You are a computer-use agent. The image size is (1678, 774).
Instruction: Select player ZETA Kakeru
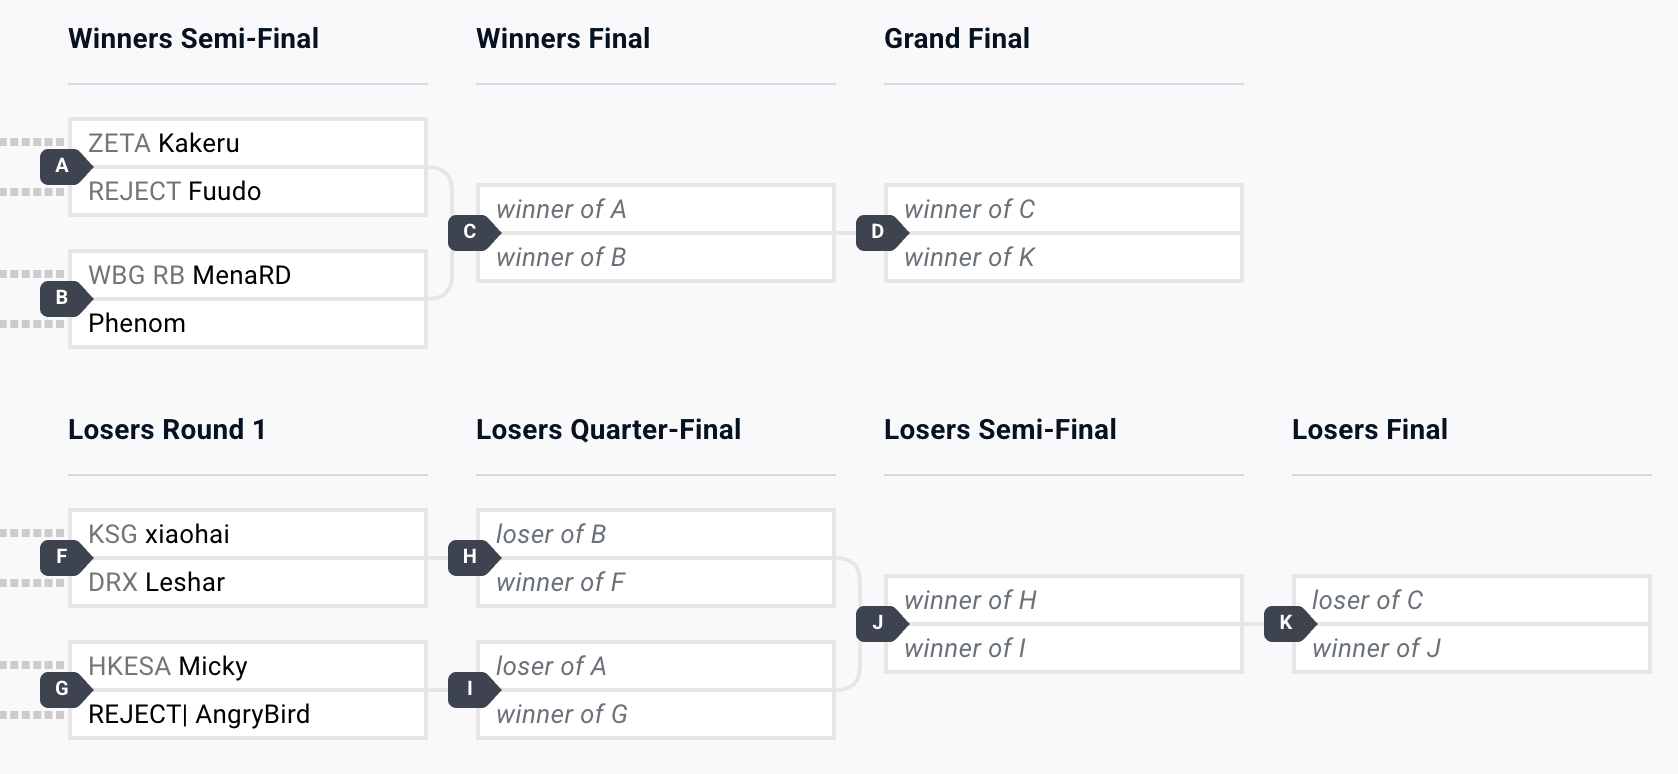coord(248,143)
